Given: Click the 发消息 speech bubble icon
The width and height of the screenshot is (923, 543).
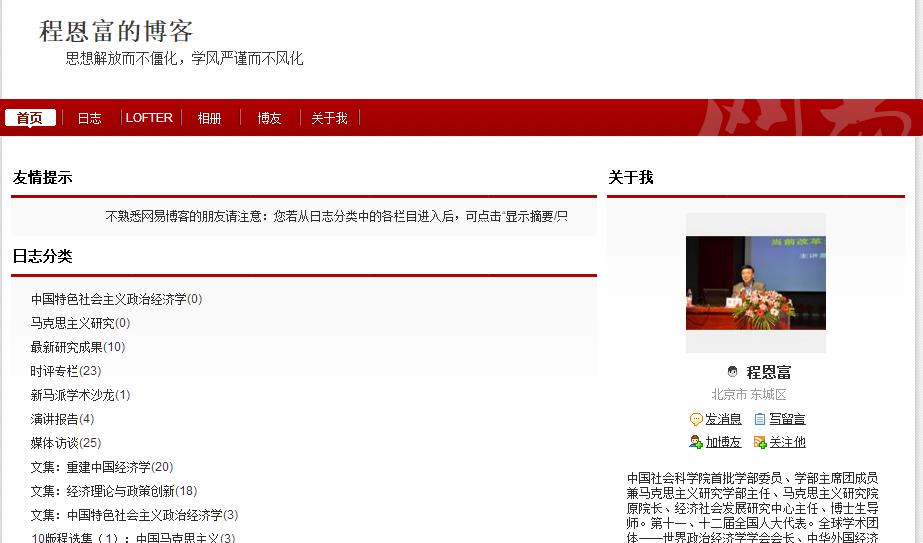Looking at the screenshot, I should click(696, 419).
